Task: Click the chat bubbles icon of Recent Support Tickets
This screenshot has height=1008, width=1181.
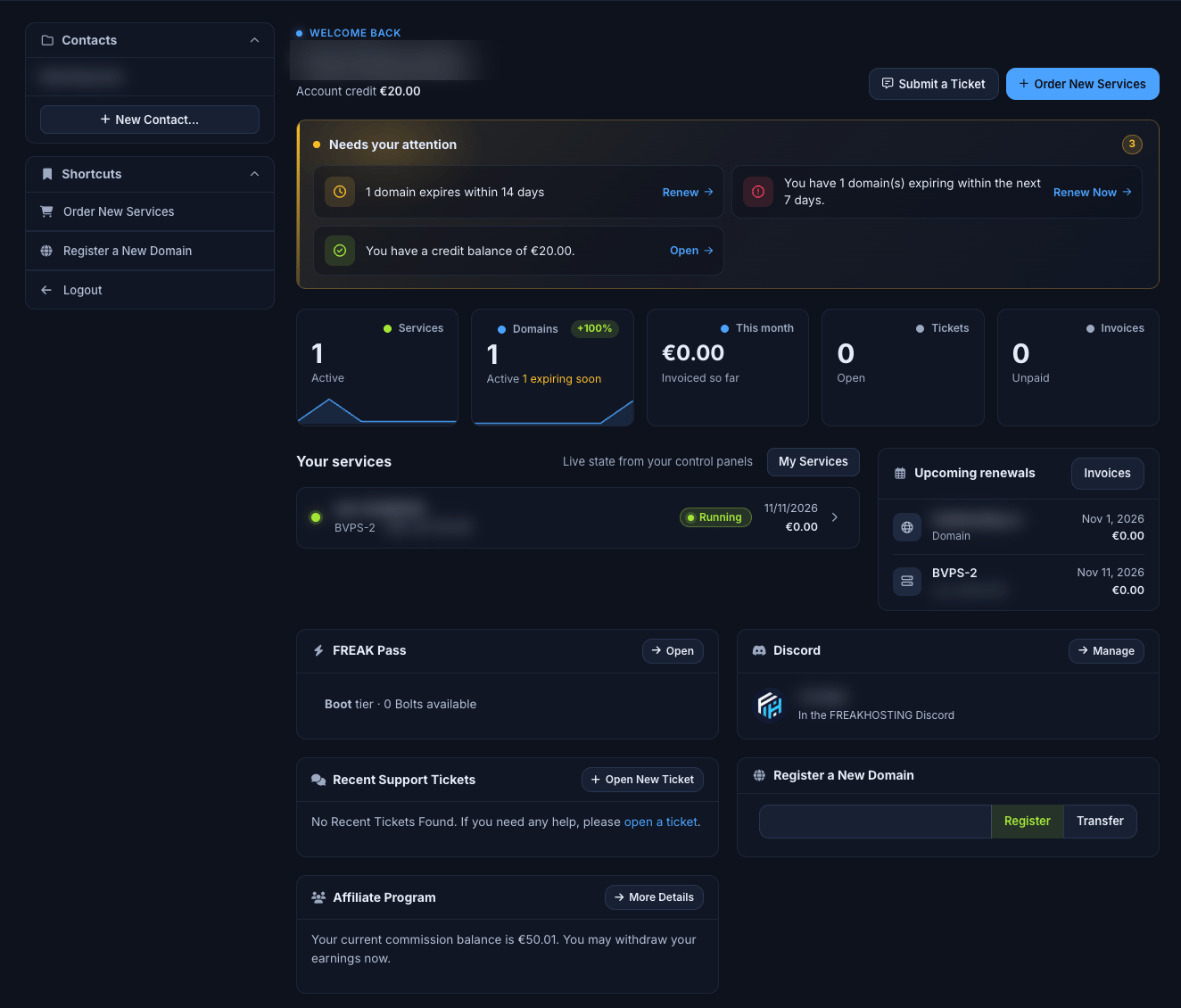Action: coord(319,780)
